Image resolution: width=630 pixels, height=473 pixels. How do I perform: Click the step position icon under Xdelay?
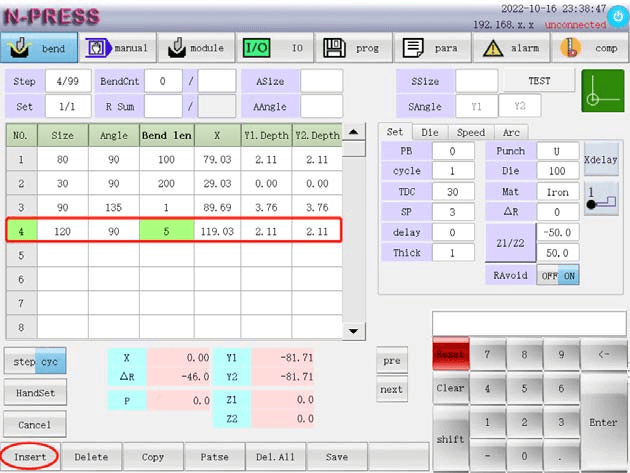point(601,196)
